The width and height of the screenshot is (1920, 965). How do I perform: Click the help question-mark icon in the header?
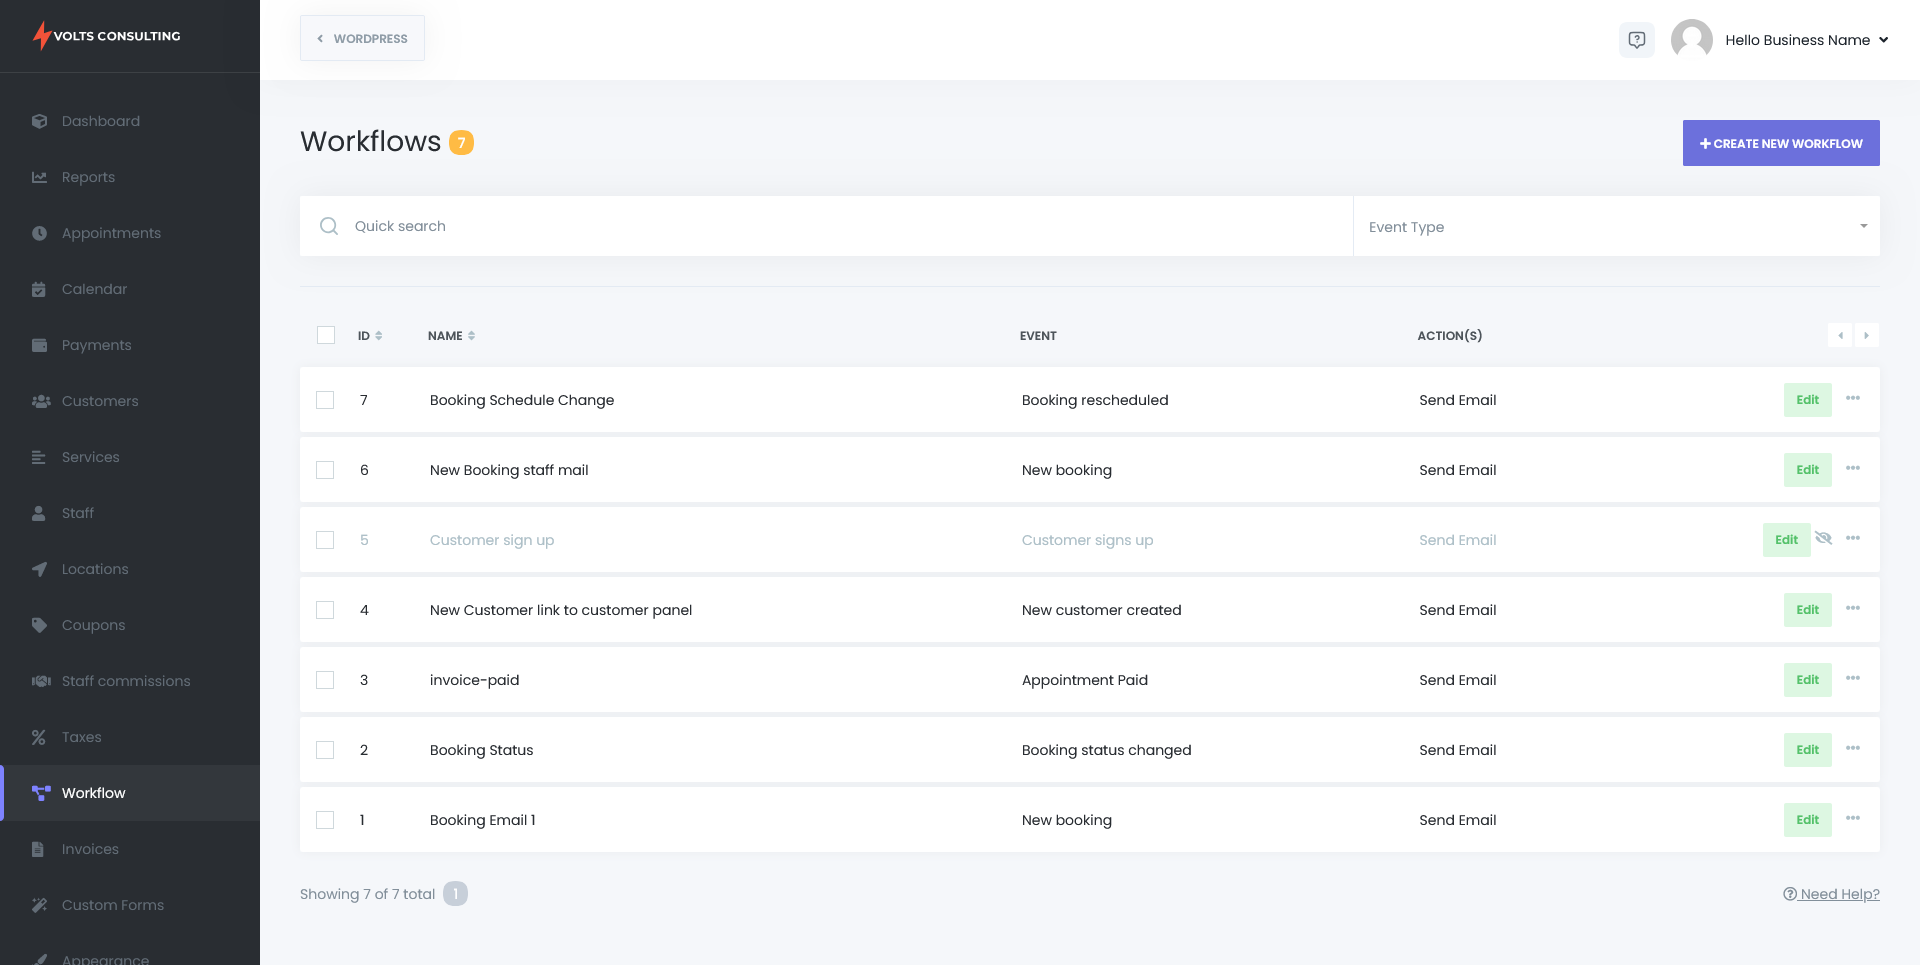pyautogui.click(x=1637, y=39)
